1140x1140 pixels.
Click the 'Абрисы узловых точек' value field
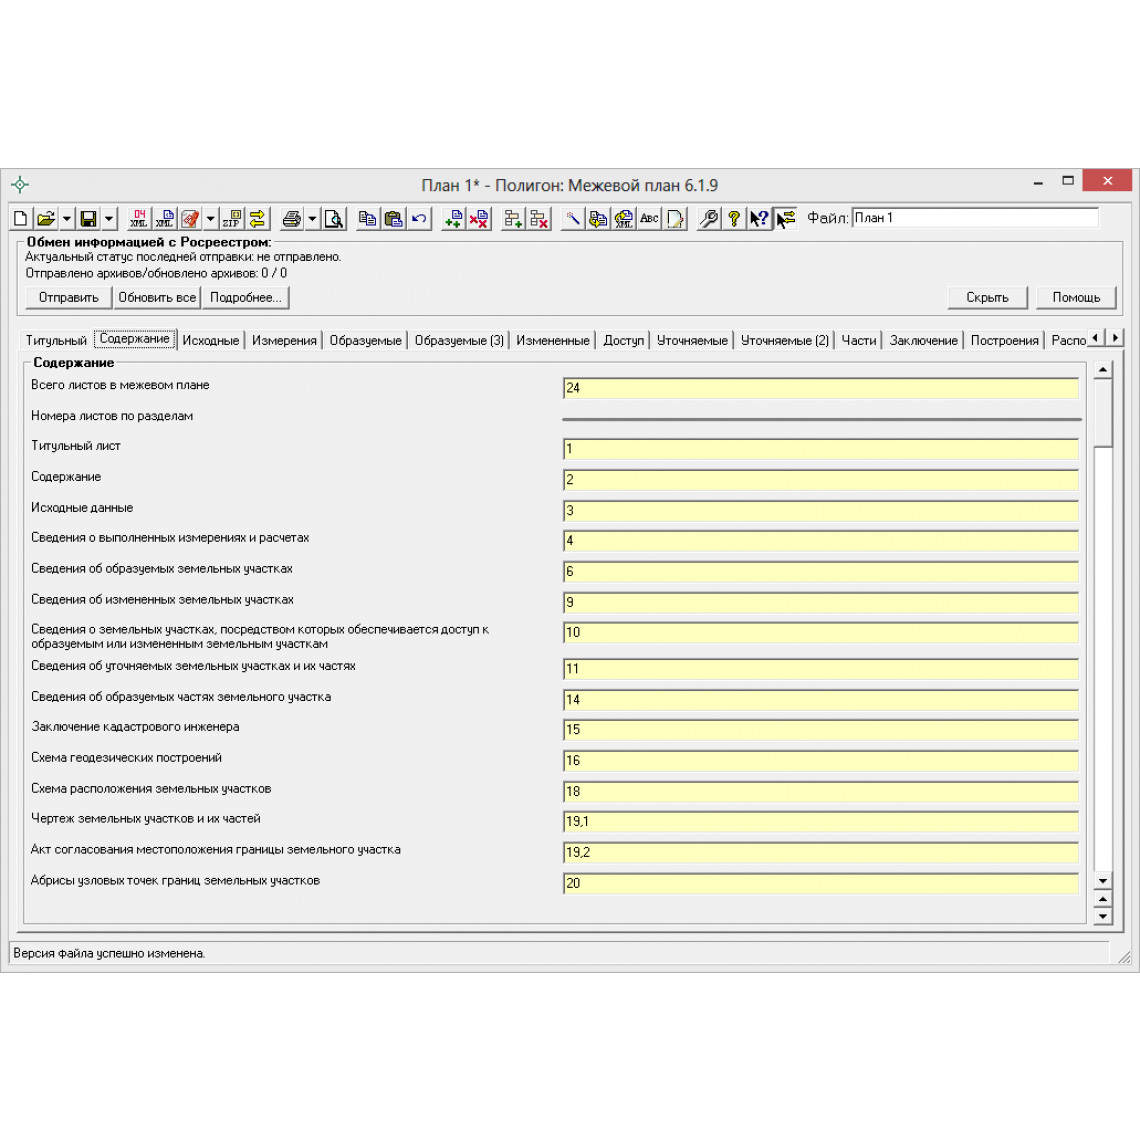point(821,883)
